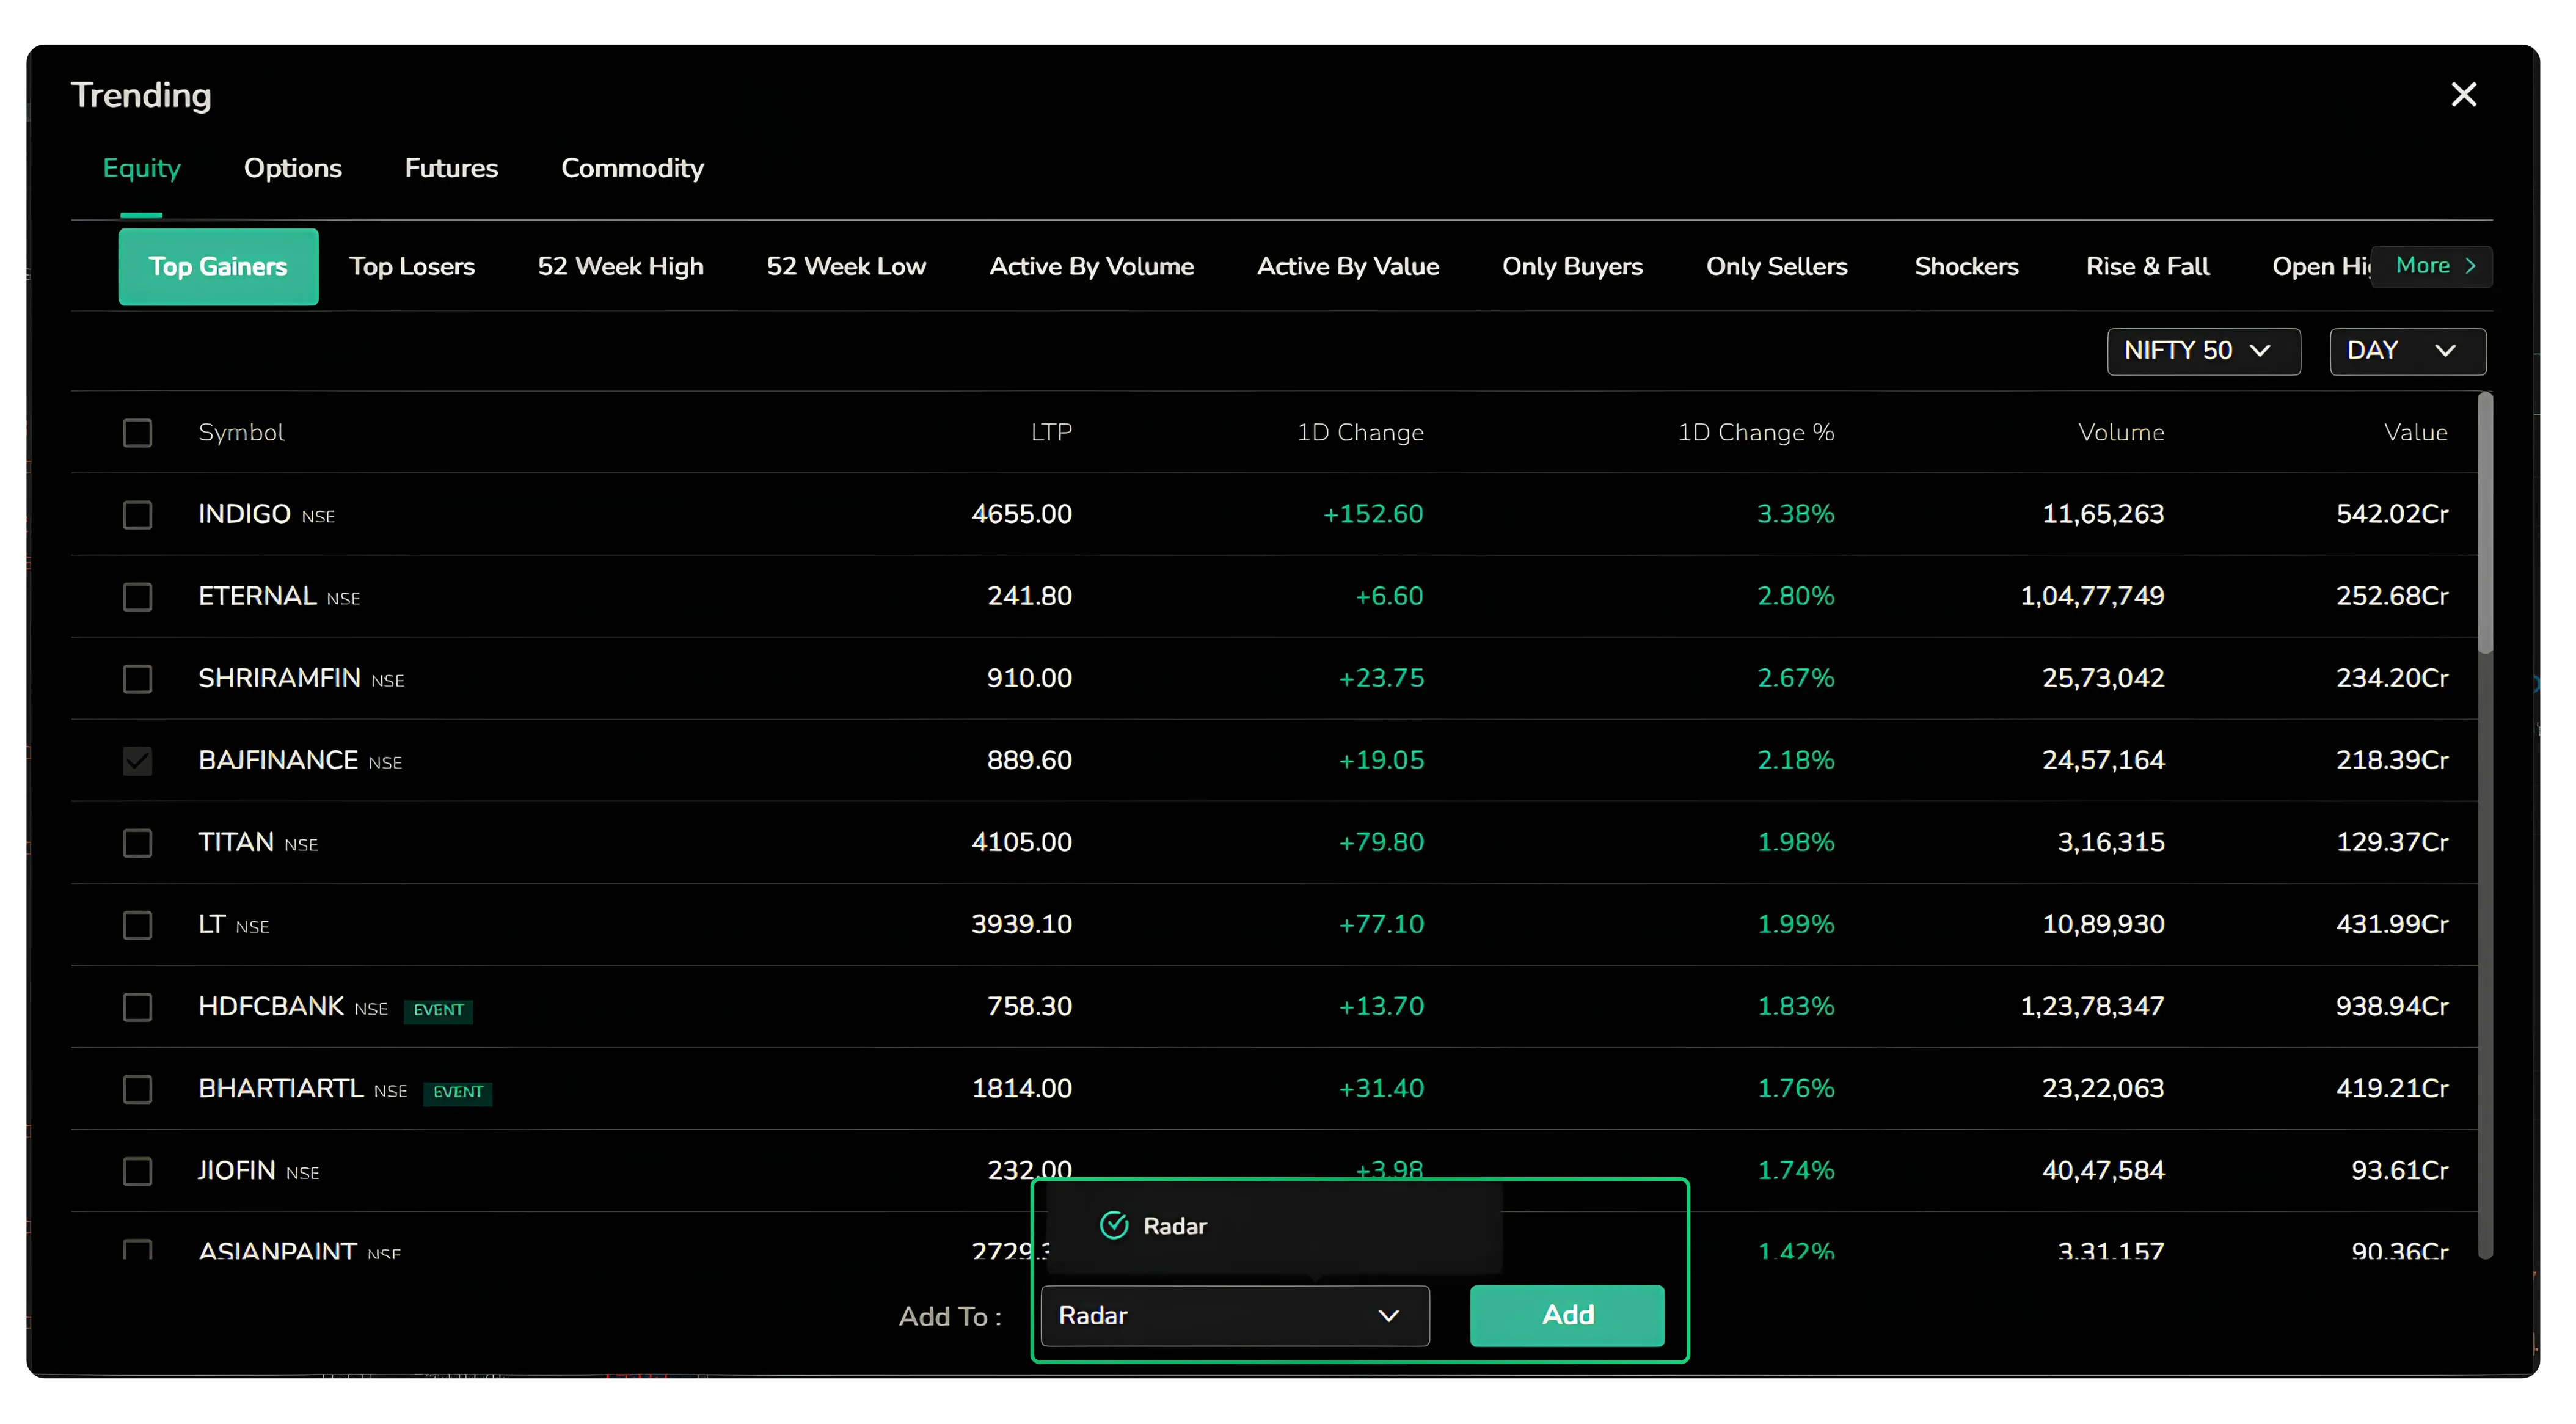Open the SHRIRAMFIN stock symbol
Screen dimensions: 2576x1424
click(279, 678)
